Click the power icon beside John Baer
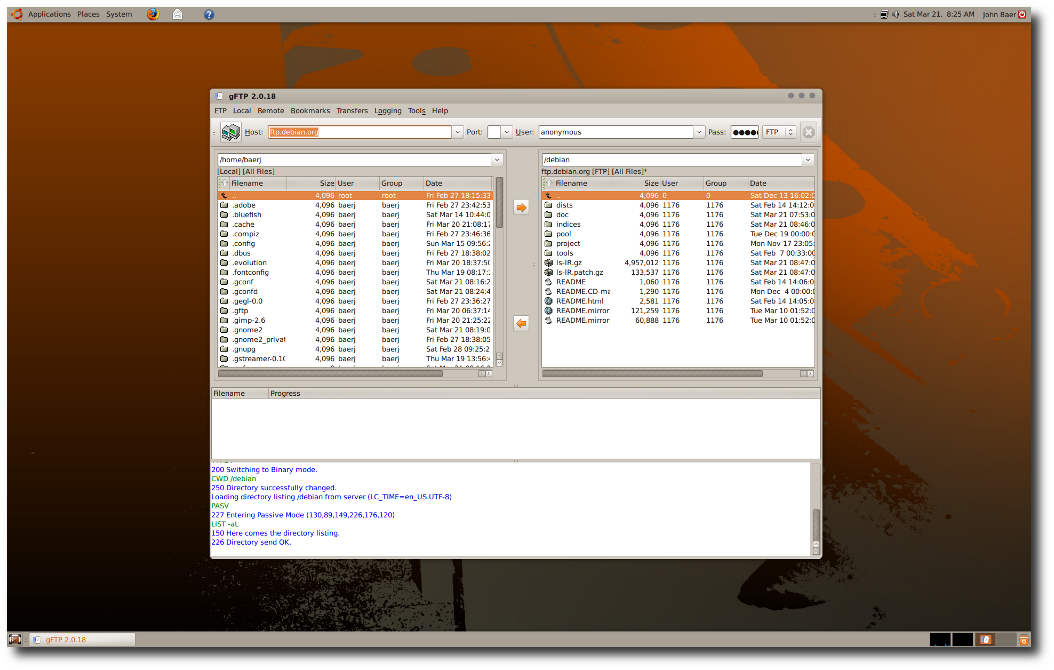Screen dimensions: 1054x670 [x=1022, y=14]
